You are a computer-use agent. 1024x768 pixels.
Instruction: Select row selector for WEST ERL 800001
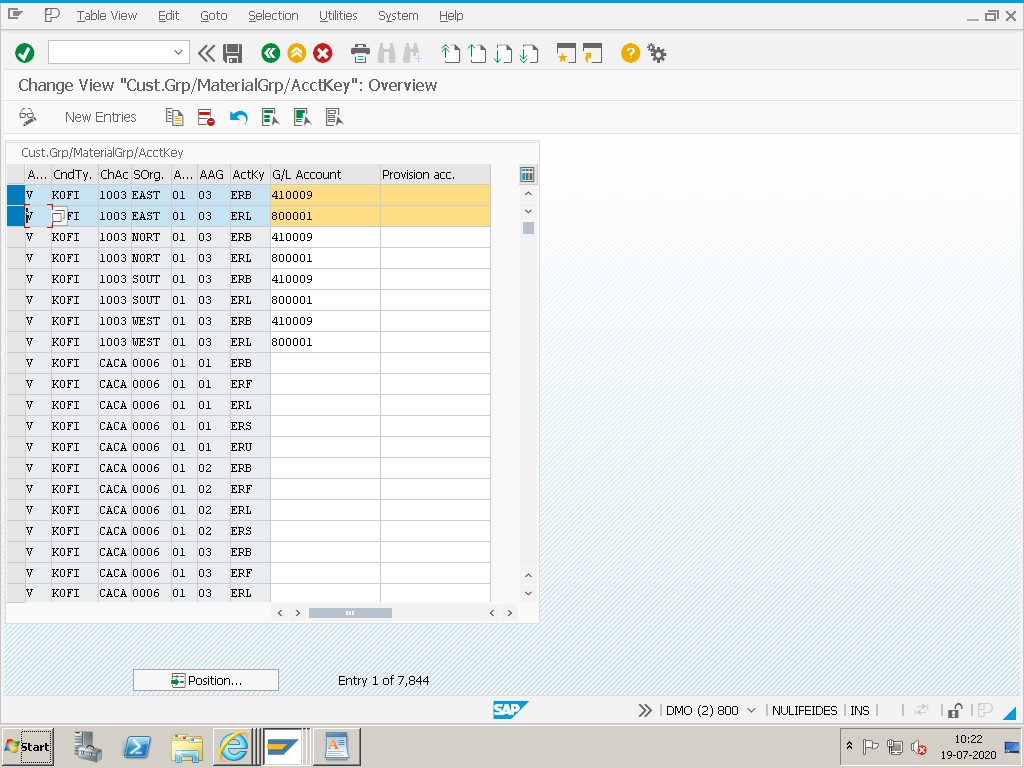(16, 342)
